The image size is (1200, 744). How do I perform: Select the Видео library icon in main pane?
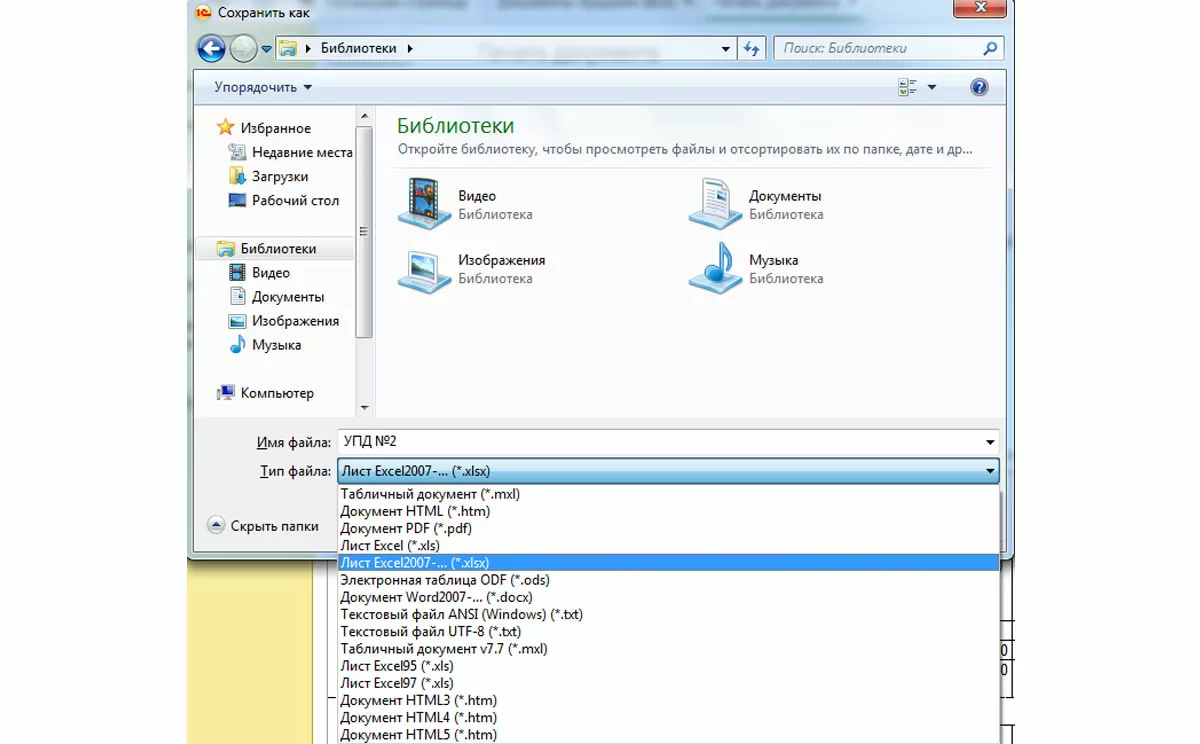point(424,203)
